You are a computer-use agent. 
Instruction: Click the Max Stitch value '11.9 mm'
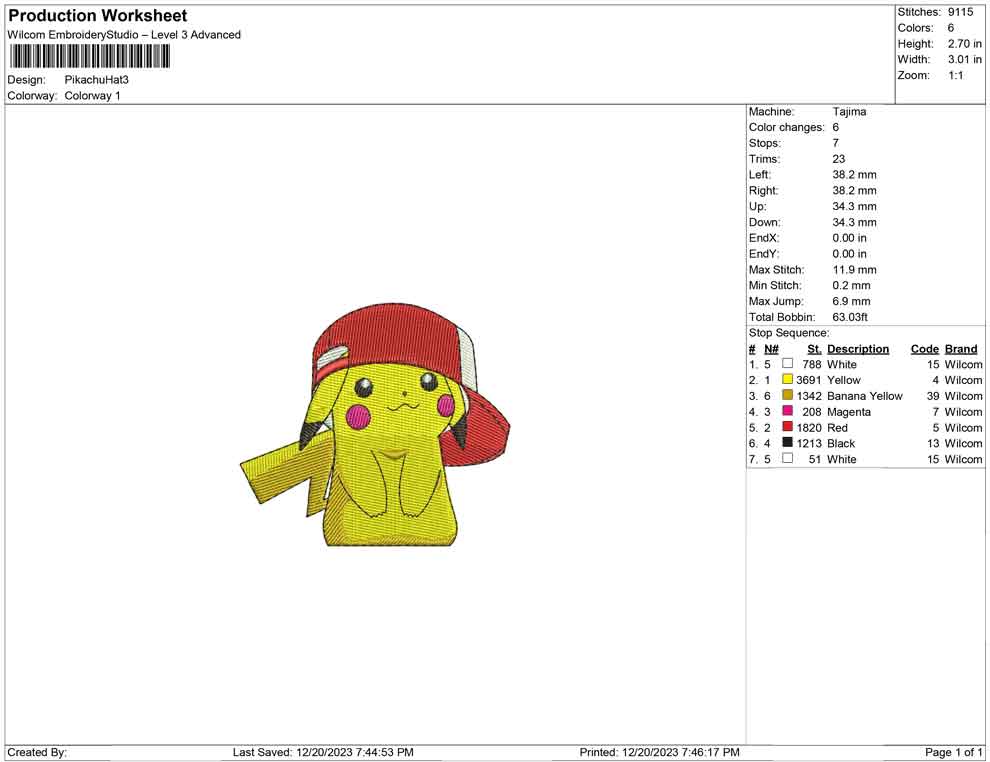pos(854,270)
